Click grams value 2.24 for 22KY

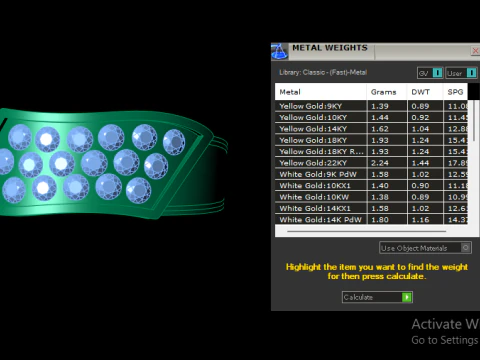pyautogui.click(x=380, y=163)
